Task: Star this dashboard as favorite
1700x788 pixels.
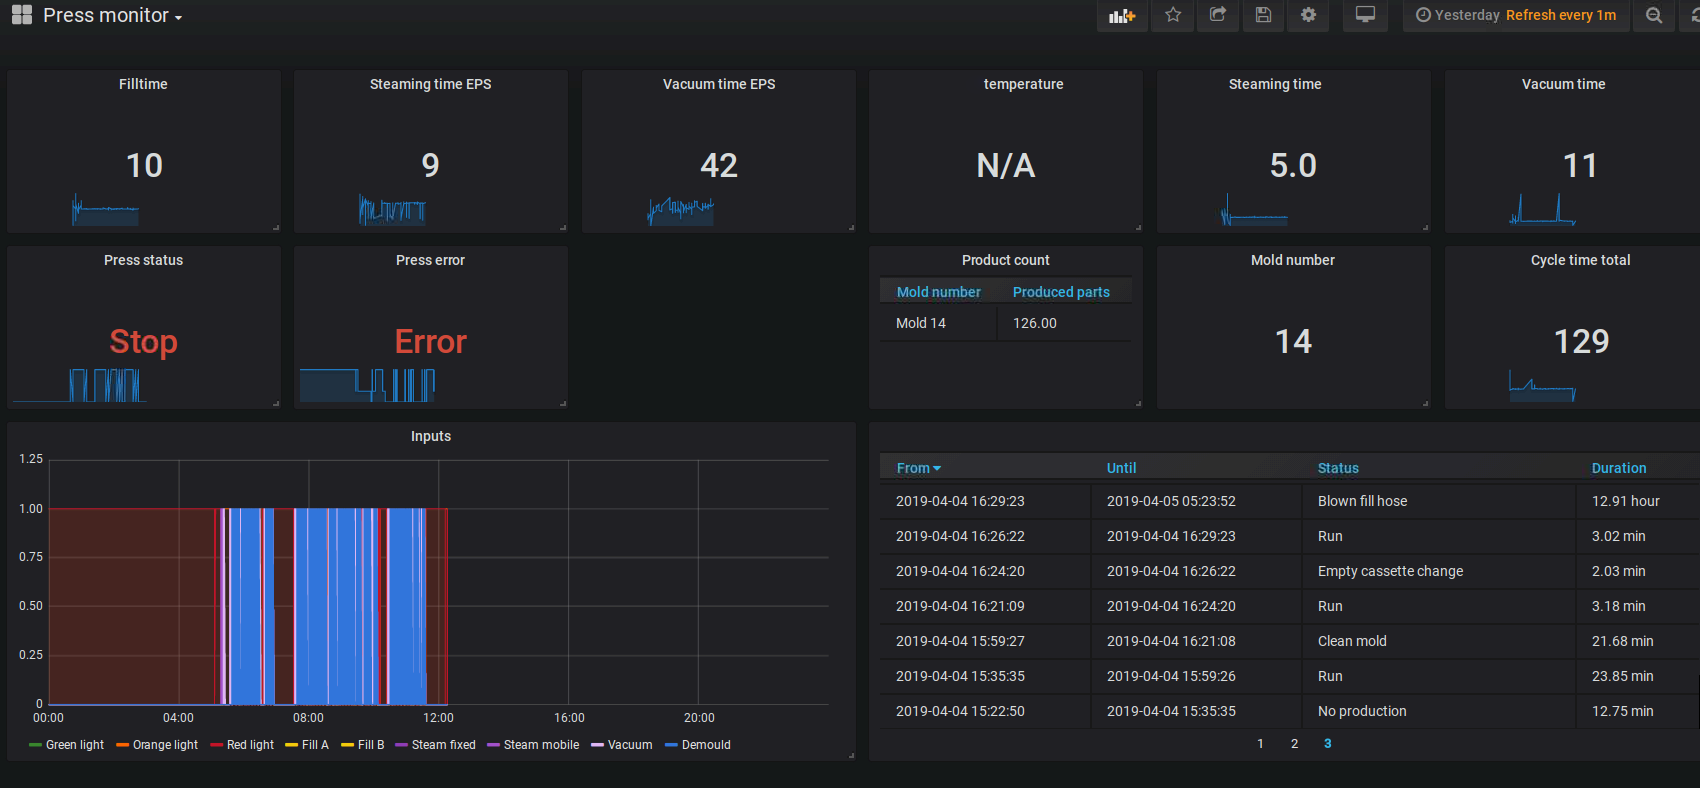Action: [1173, 15]
